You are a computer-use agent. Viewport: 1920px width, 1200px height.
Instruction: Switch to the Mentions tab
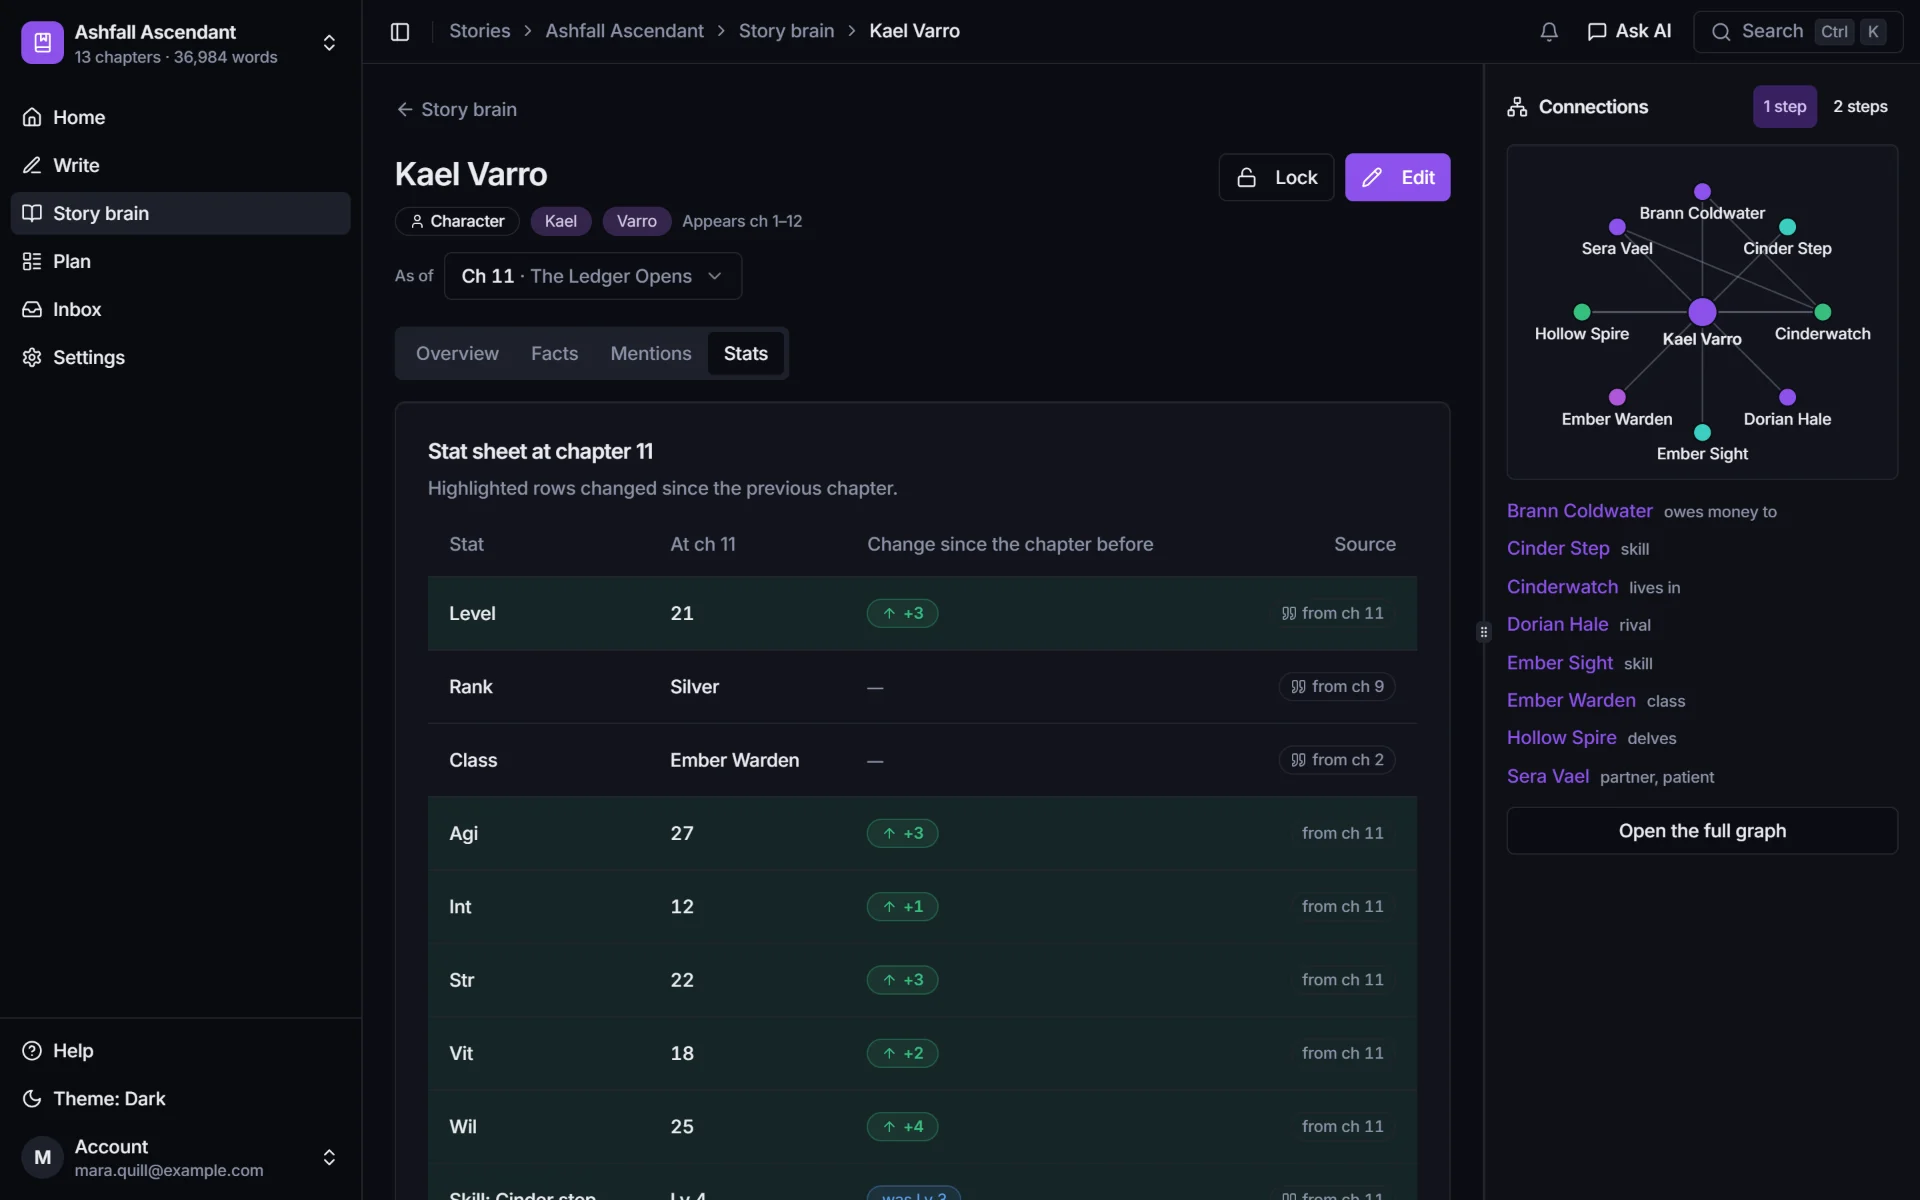tap(651, 353)
